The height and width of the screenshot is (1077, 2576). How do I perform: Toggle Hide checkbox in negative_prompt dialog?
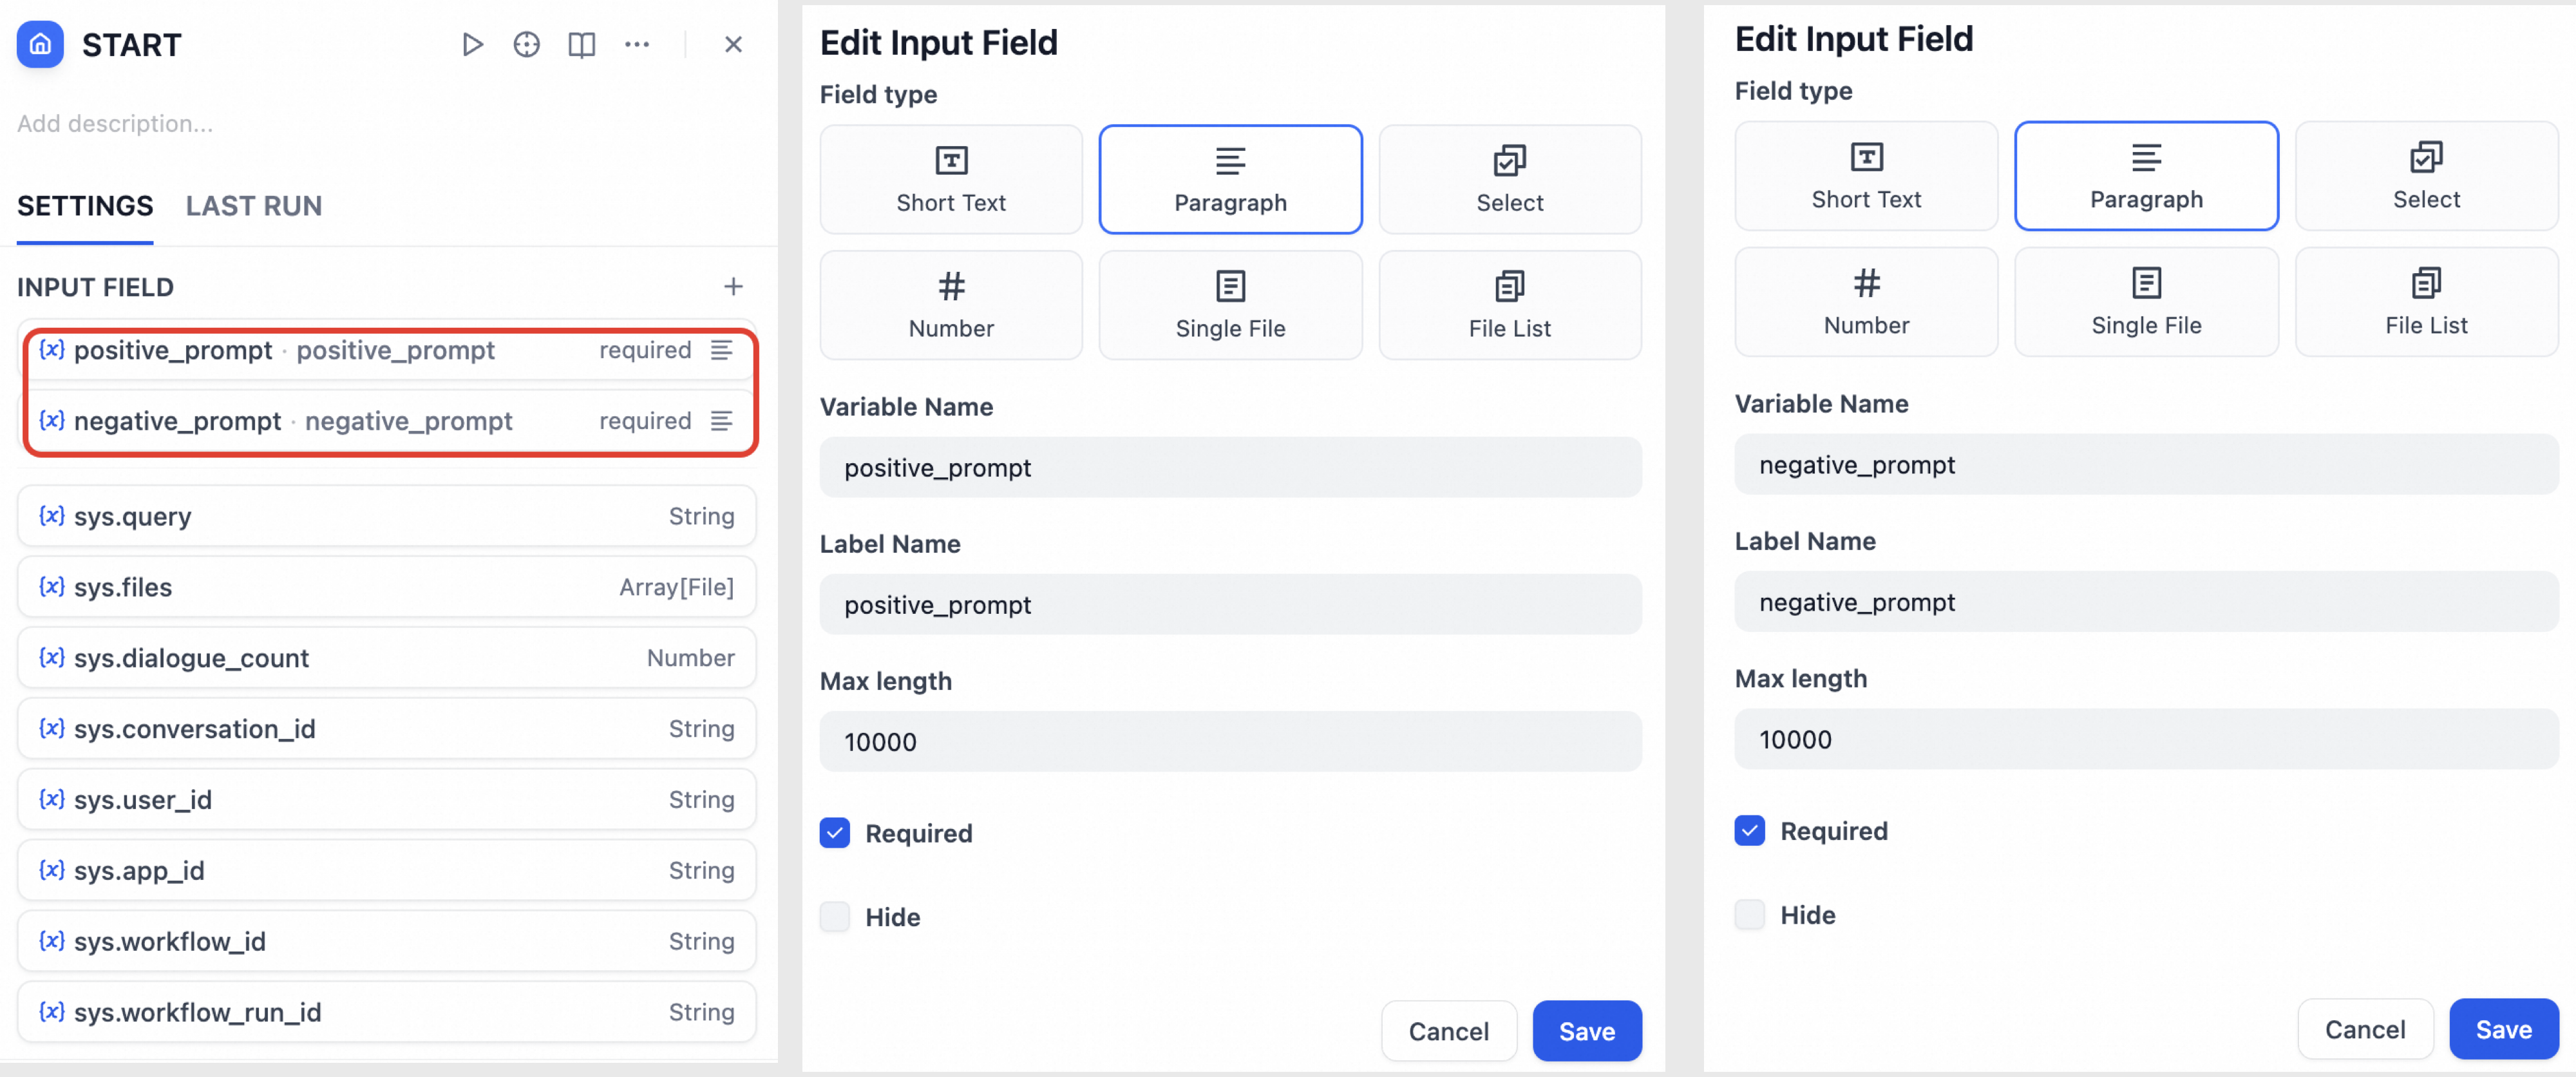click(x=1749, y=914)
